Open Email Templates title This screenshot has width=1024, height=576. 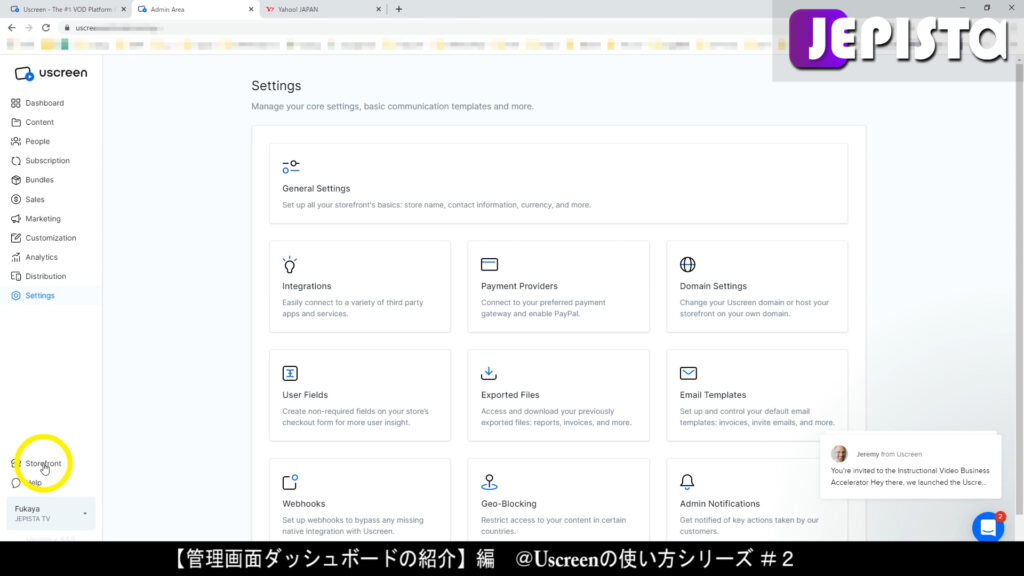pos(712,395)
